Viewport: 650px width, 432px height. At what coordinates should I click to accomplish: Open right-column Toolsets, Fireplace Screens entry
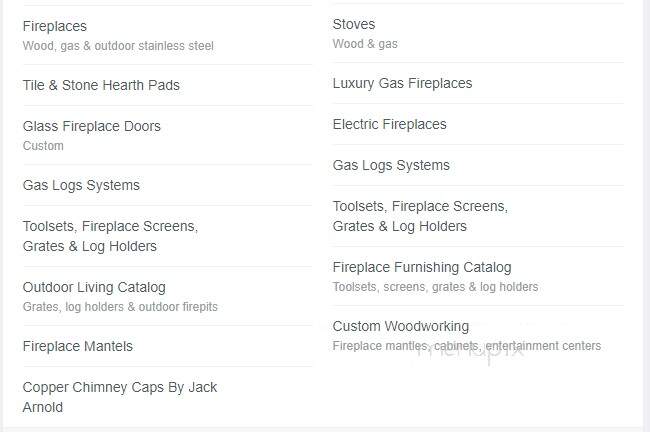pos(420,216)
